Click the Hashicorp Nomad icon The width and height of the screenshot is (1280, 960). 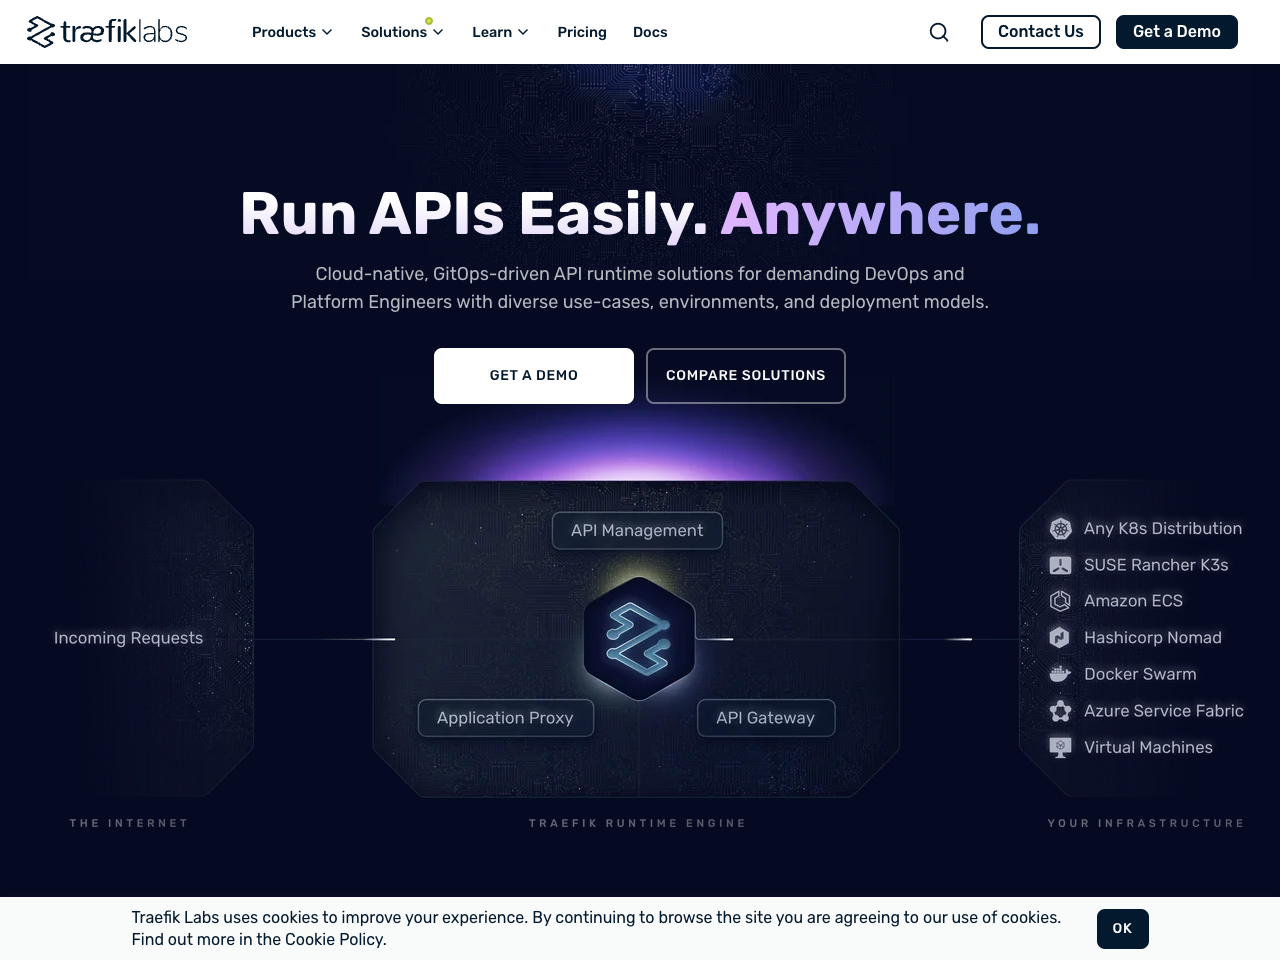click(1060, 638)
